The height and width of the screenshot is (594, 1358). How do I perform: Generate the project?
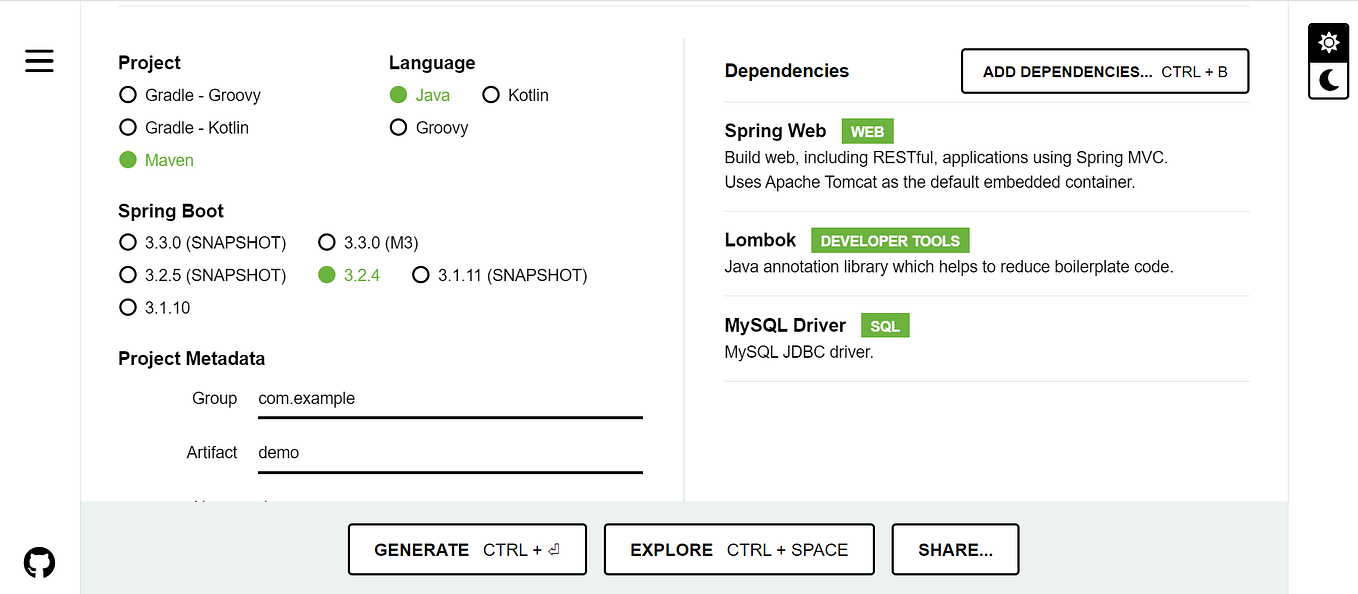pos(467,550)
